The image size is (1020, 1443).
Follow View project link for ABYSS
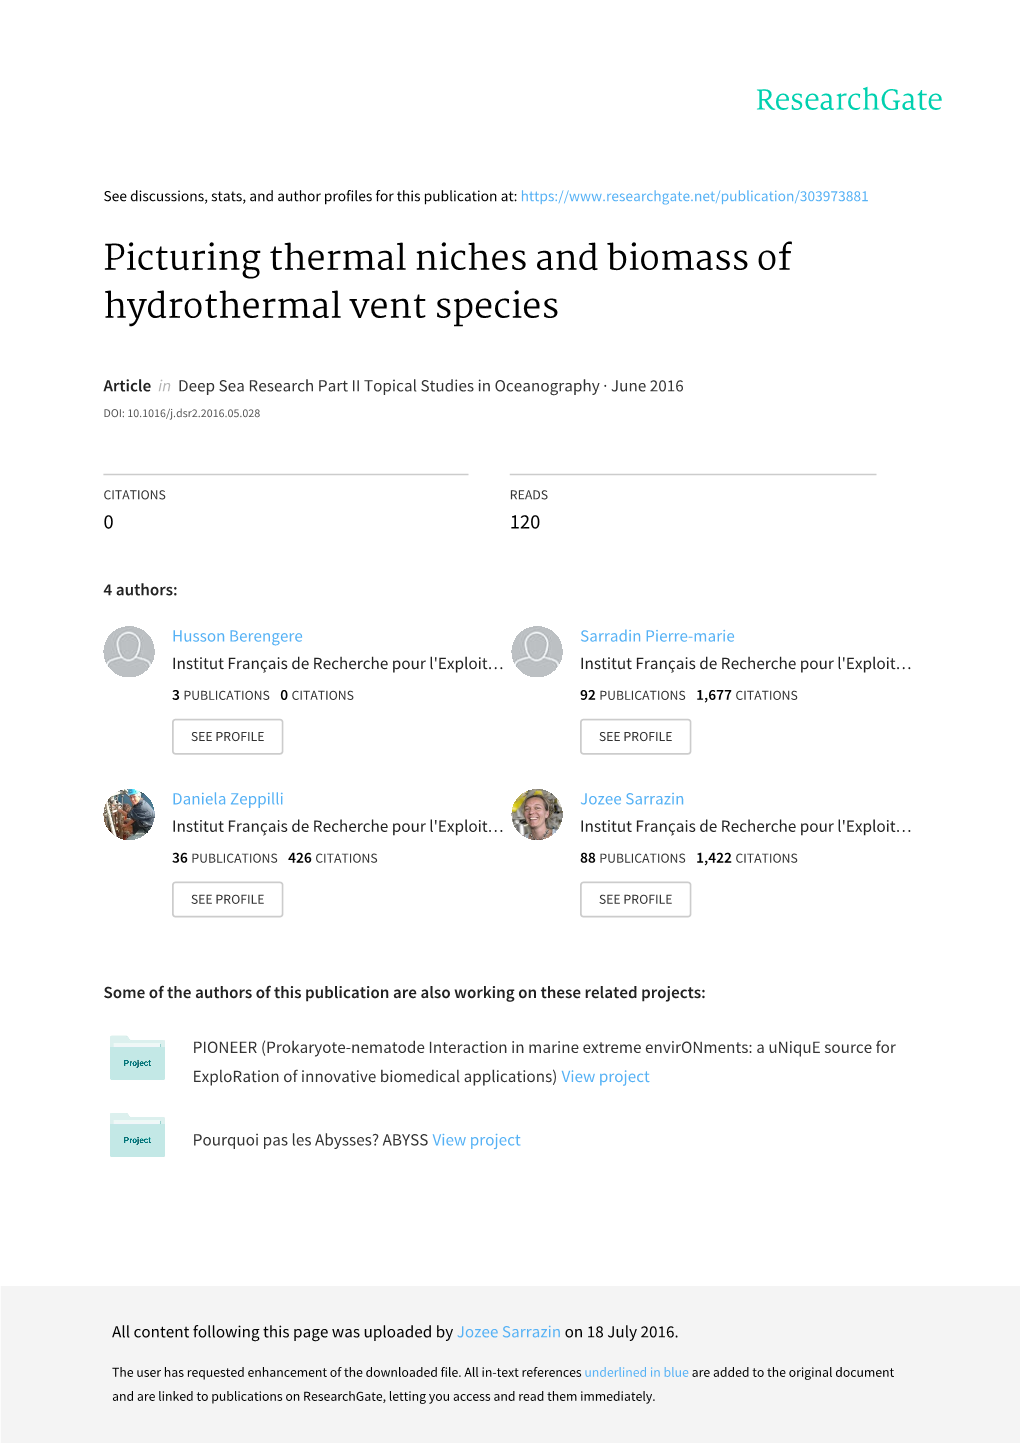pos(476,1140)
